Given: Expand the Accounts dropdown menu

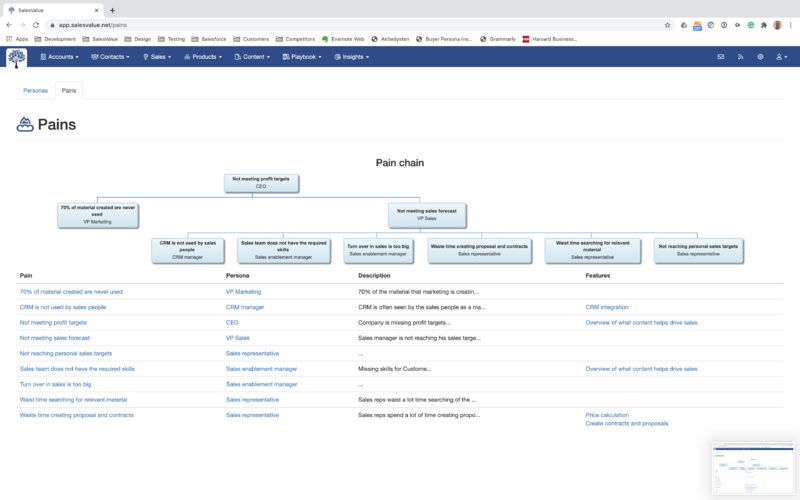Looking at the screenshot, I should 61,57.
